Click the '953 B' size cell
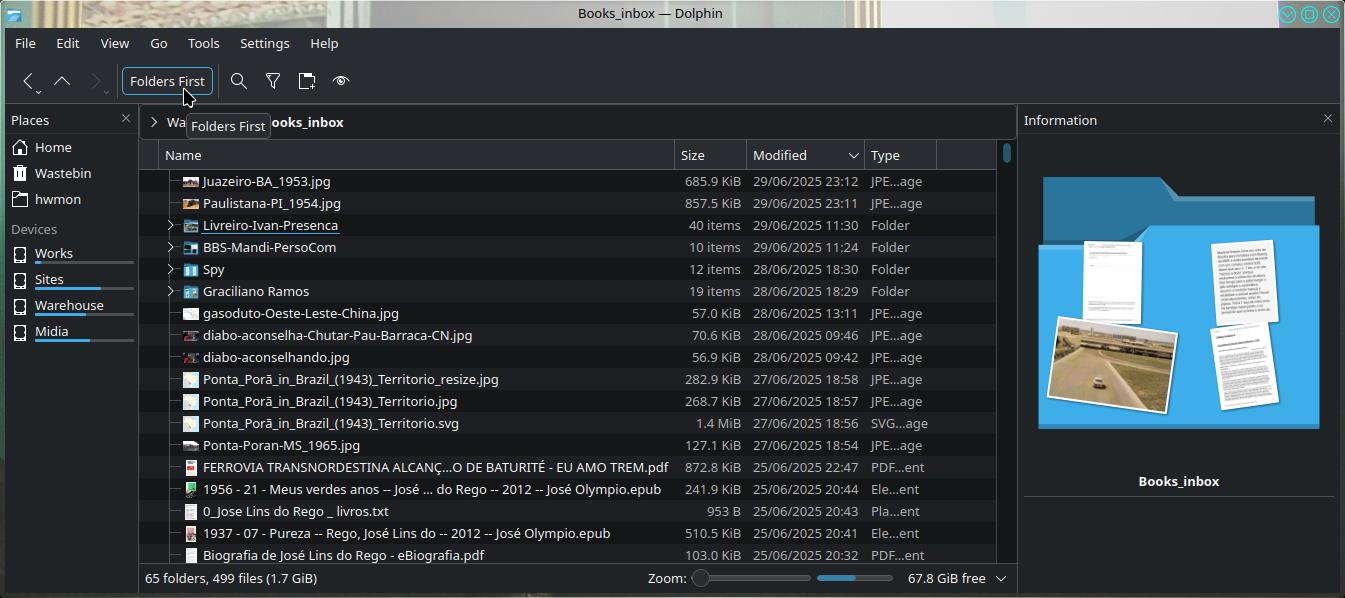The height and width of the screenshot is (598, 1345). 724,512
